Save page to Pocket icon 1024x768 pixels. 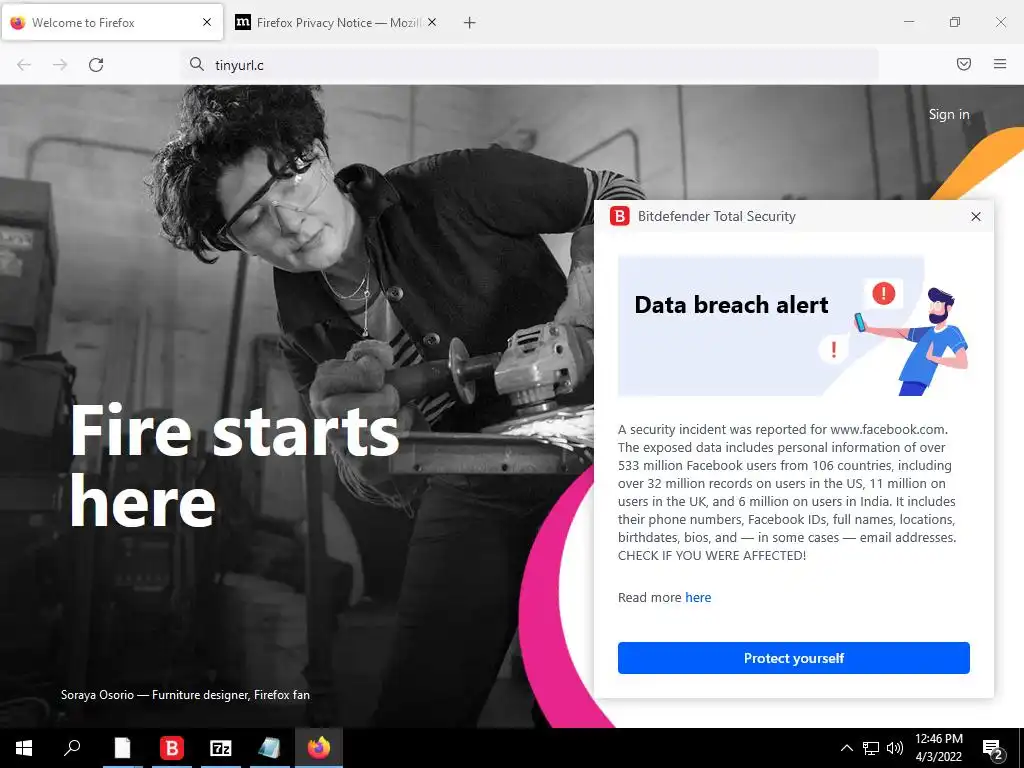[964, 64]
